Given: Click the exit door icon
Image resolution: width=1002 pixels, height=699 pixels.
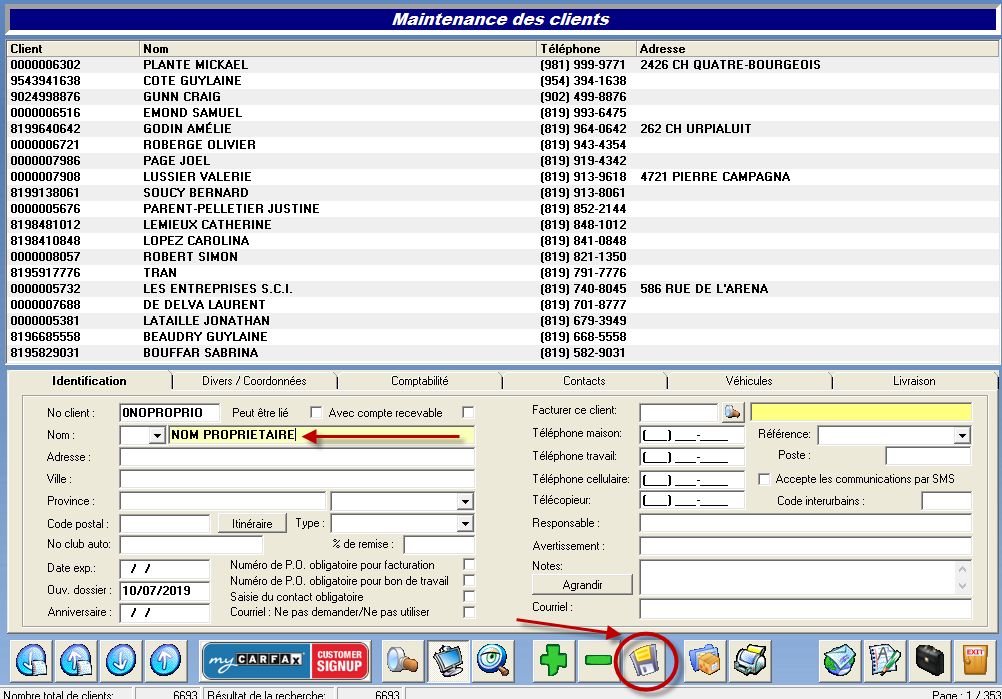Looking at the screenshot, I should pyautogui.click(x=974, y=661).
